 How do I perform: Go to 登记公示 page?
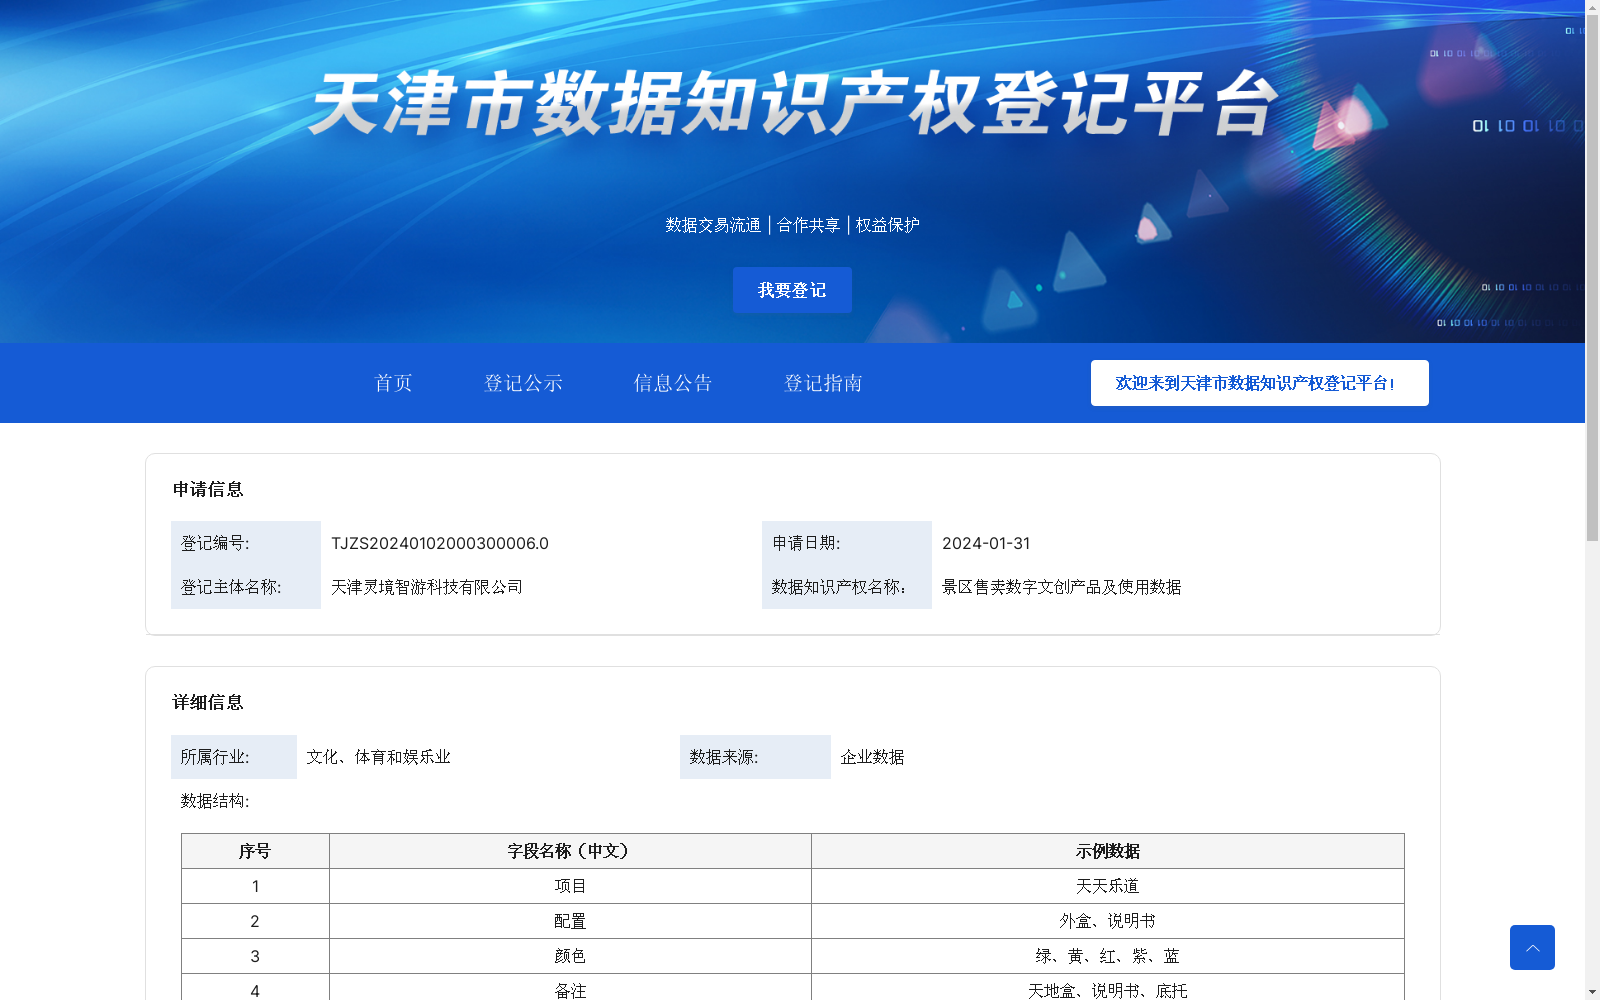click(x=523, y=383)
